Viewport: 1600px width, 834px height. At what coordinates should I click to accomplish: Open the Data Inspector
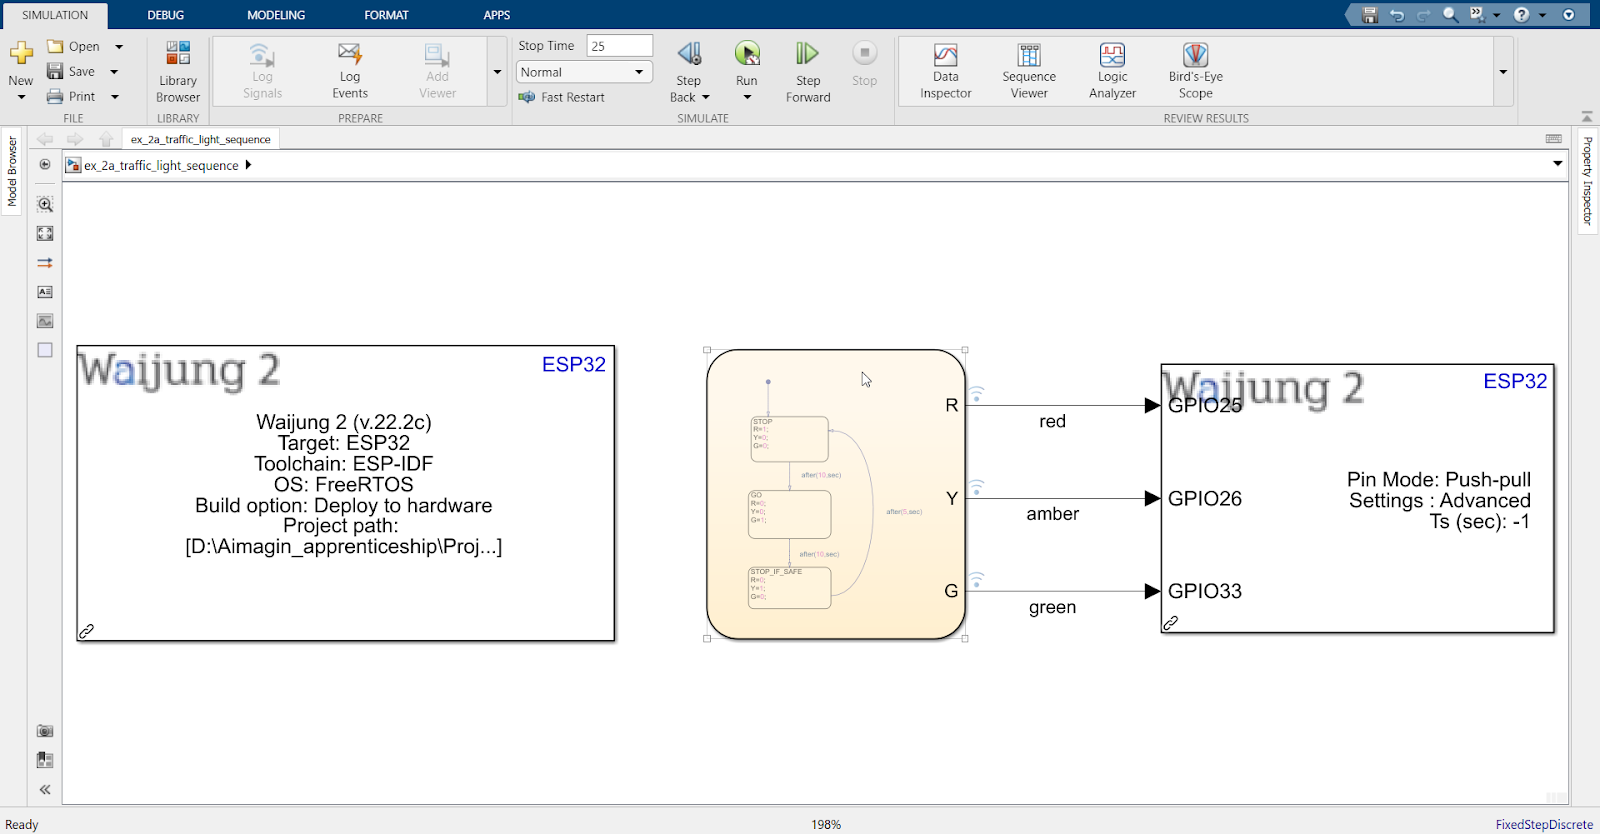pos(946,71)
